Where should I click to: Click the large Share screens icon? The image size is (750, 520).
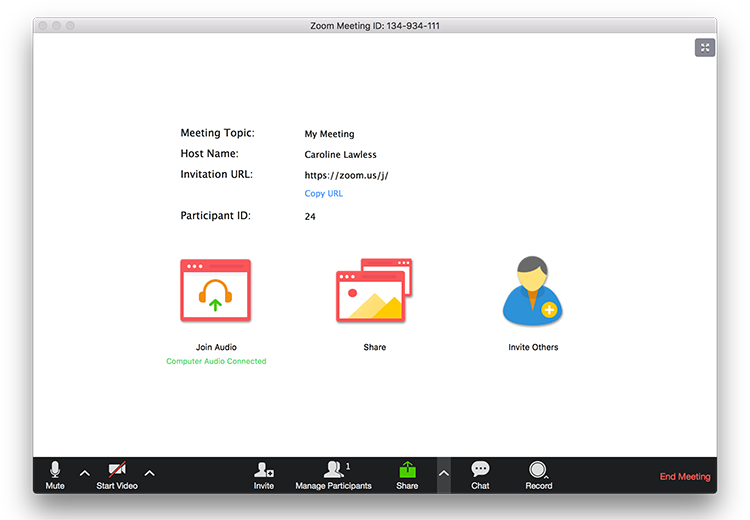coord(374,290)
